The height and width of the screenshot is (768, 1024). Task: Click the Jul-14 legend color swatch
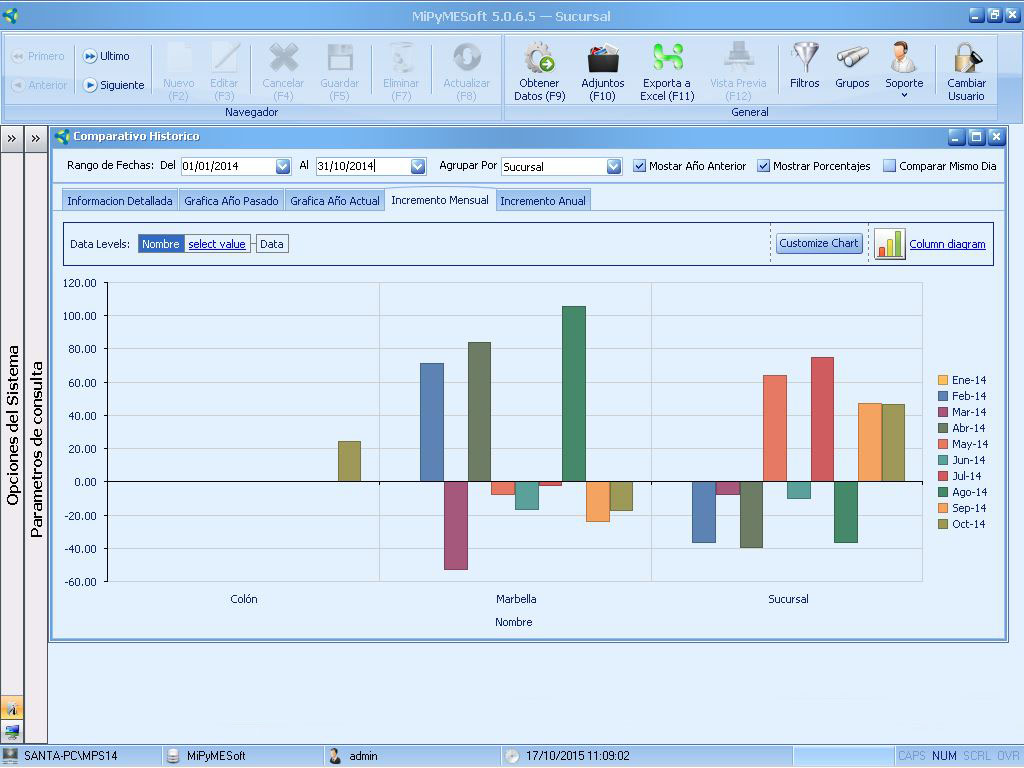point(943,476)
